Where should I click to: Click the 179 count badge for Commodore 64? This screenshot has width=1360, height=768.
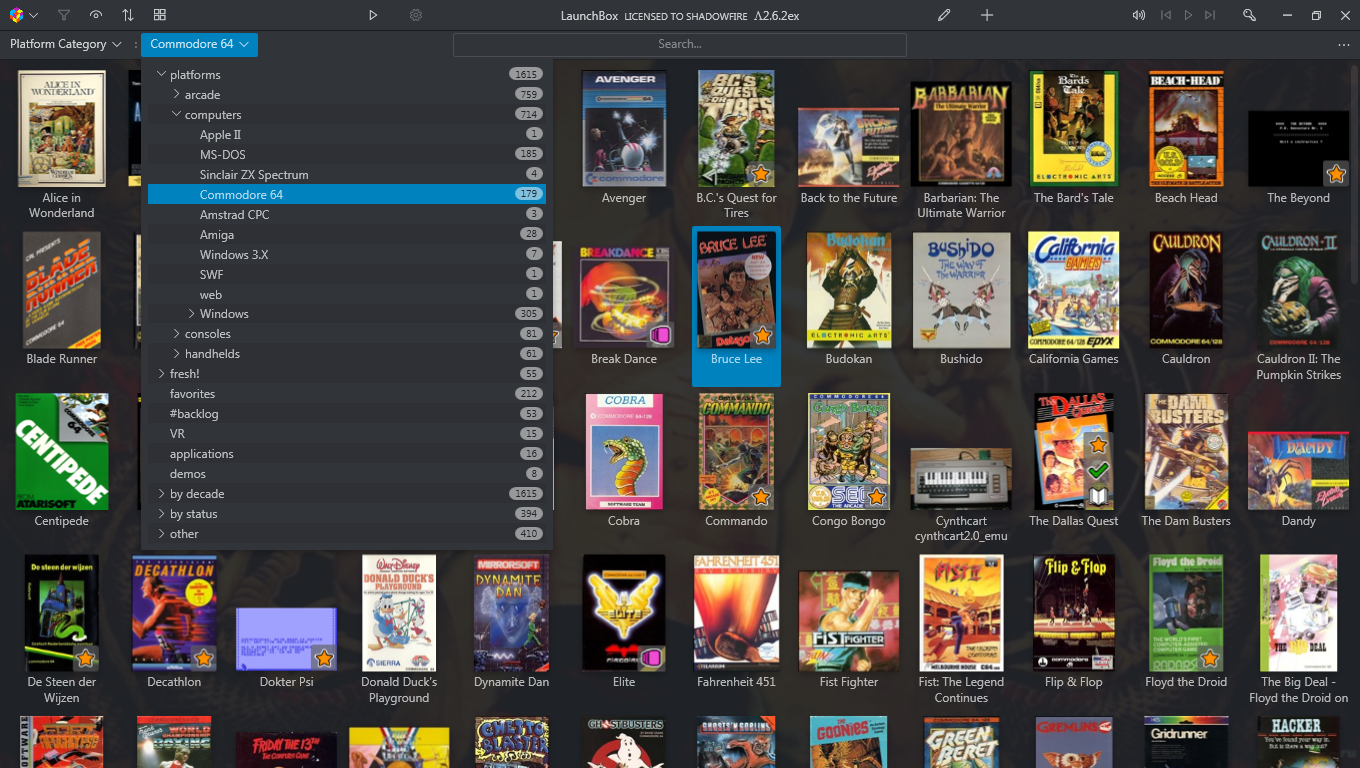(x=529, y=194)
